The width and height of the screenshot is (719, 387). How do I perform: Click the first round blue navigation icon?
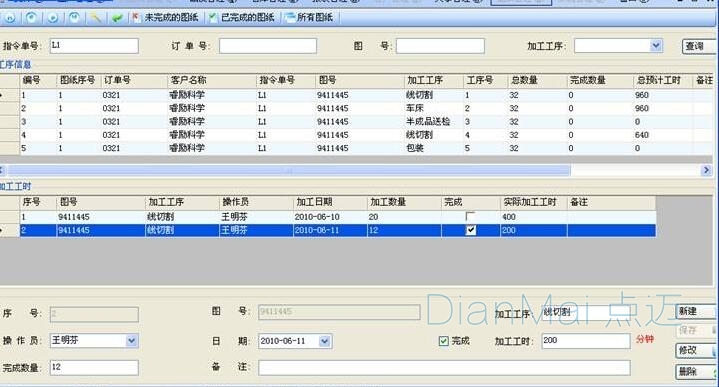point(10,18)
